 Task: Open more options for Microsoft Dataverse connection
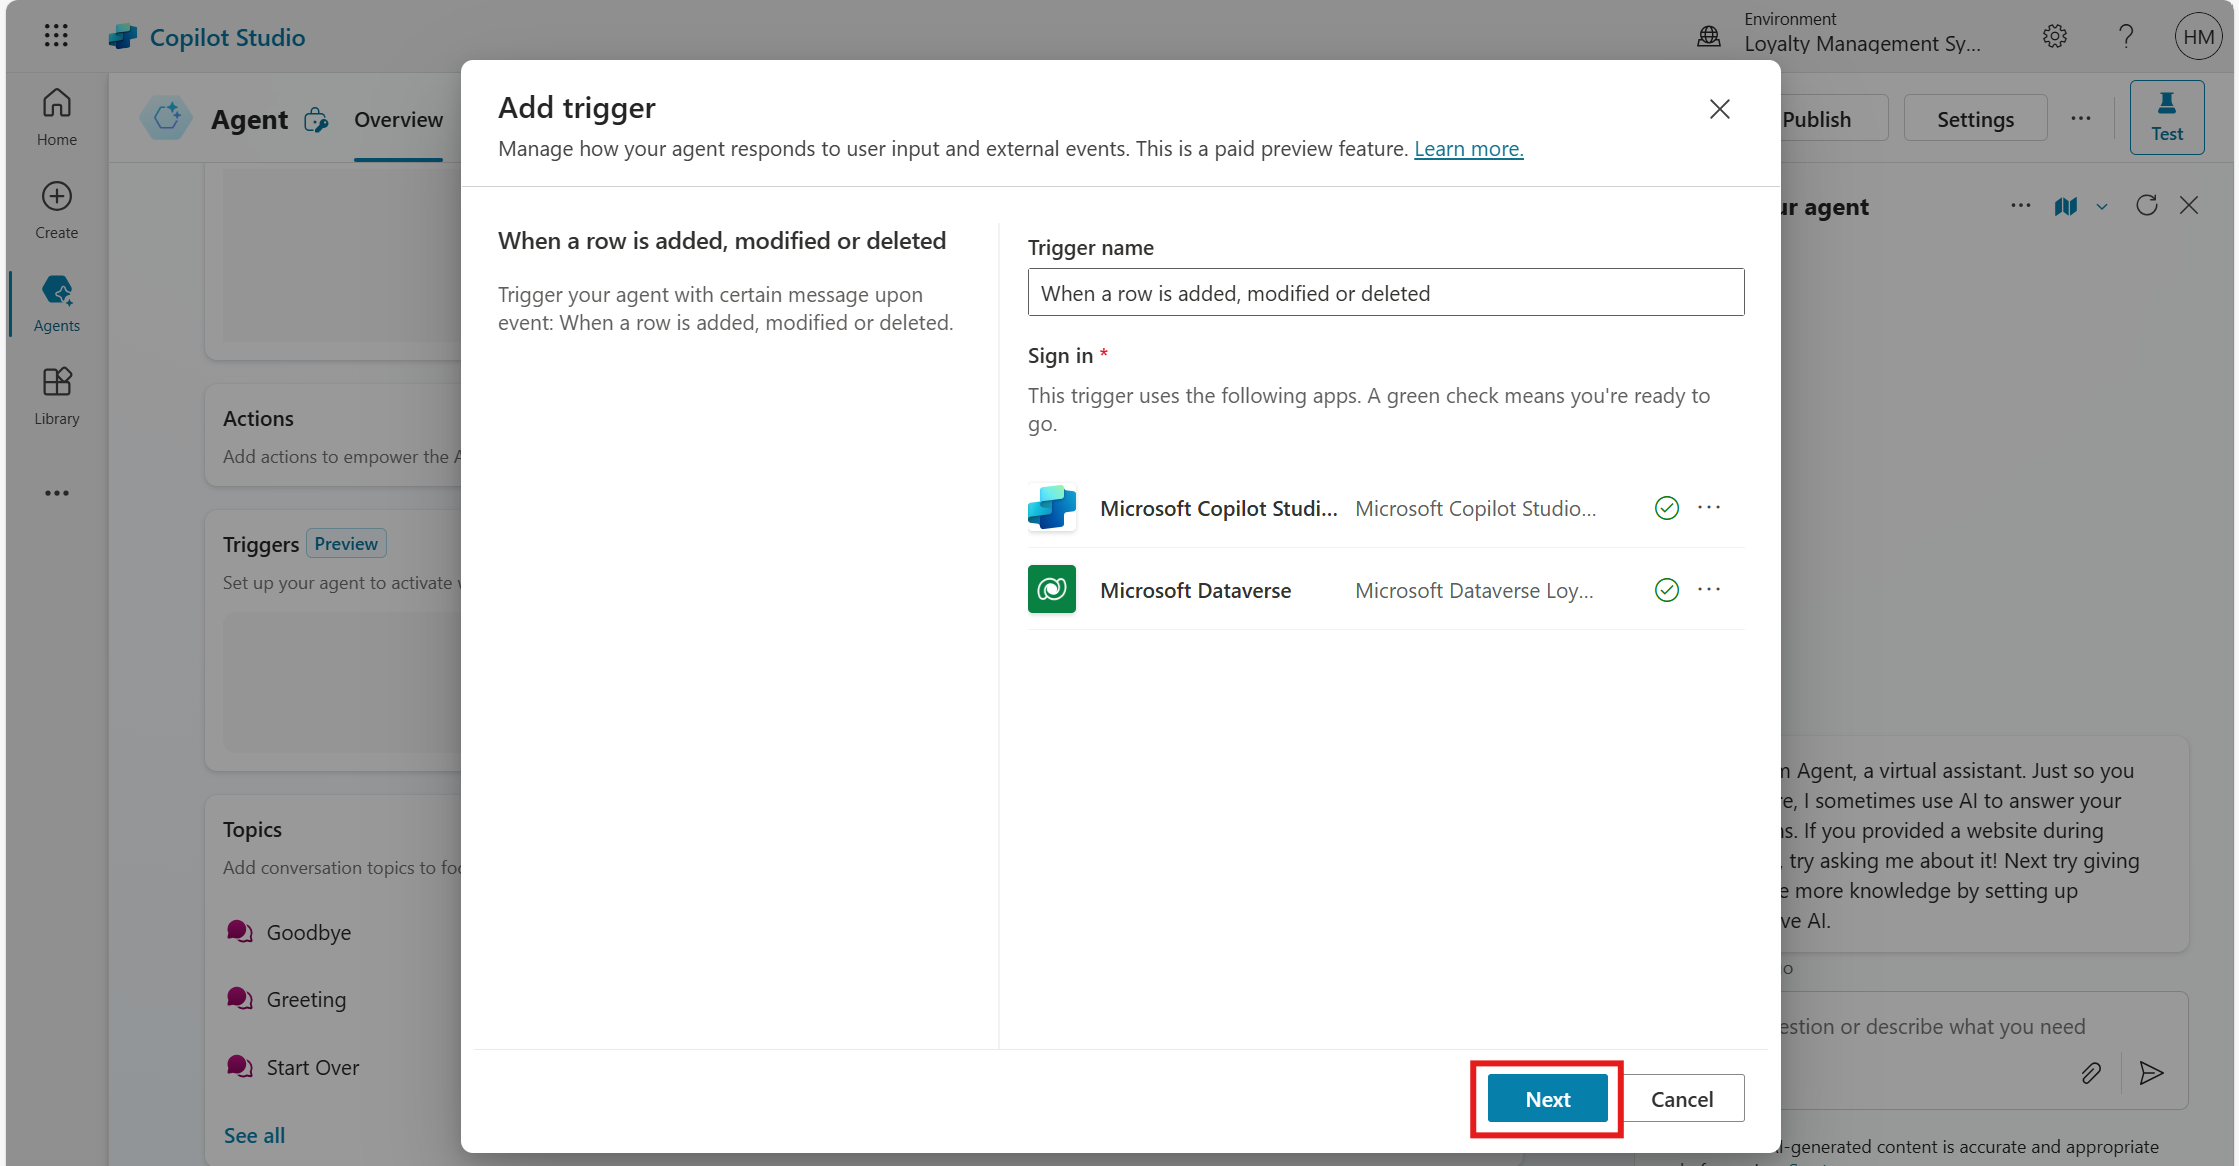pos(1709,590)
